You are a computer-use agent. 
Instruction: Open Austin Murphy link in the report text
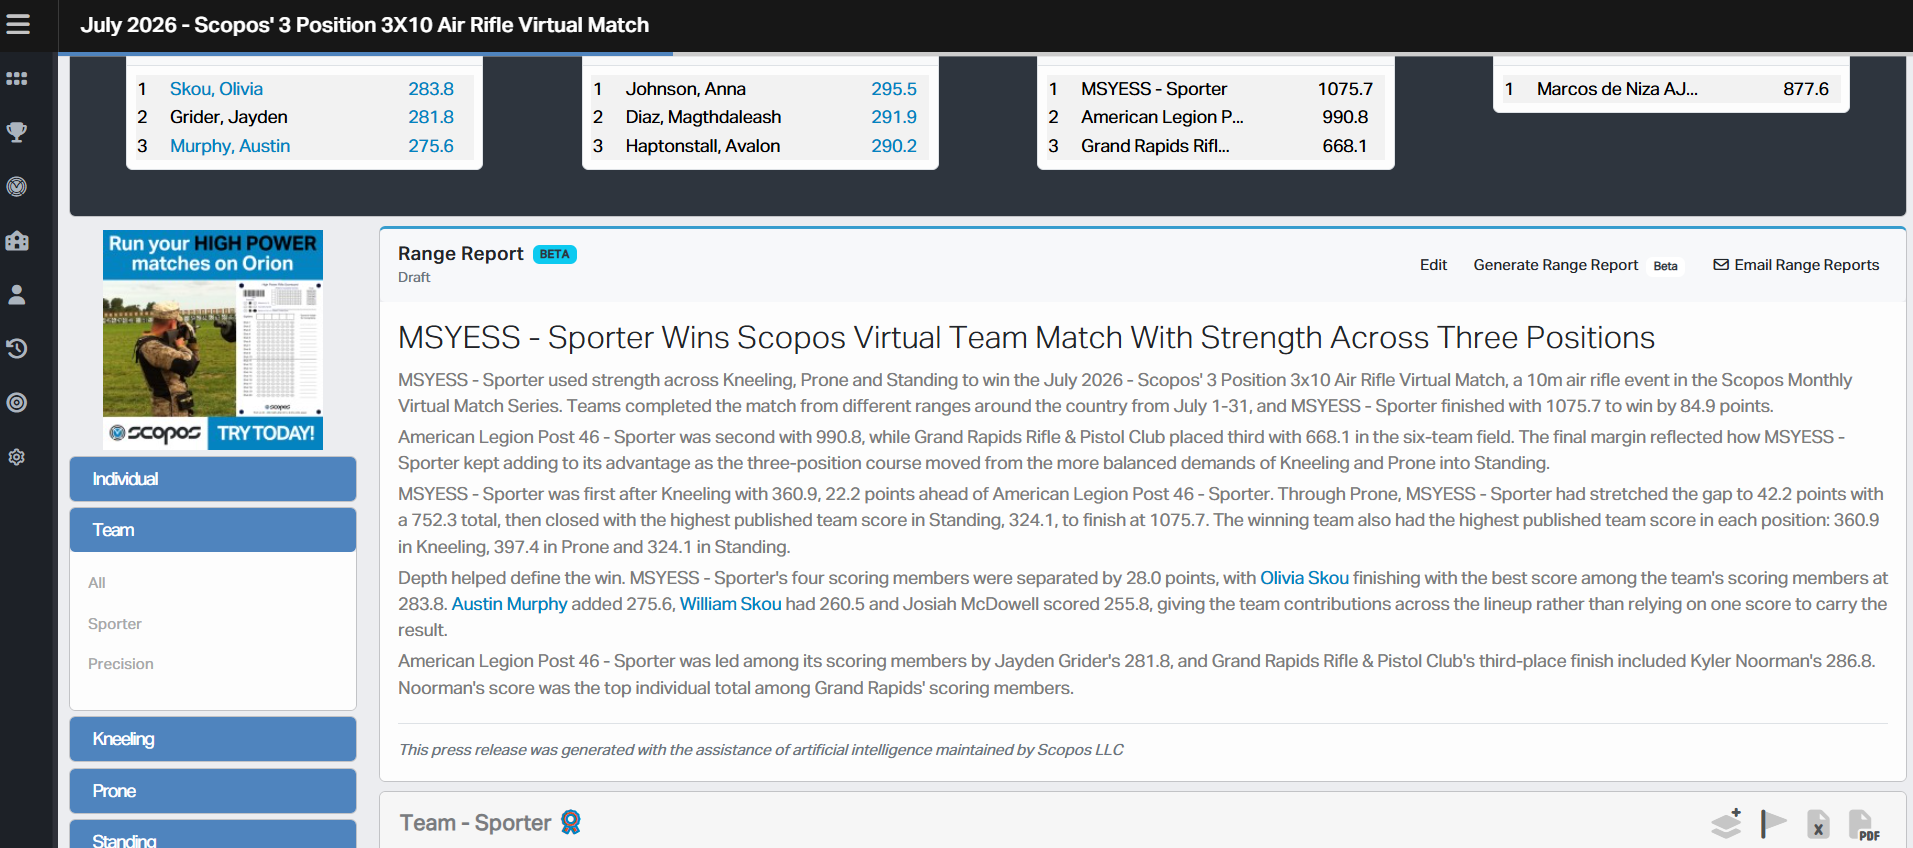pyautogui.click(x=509, y=604)
